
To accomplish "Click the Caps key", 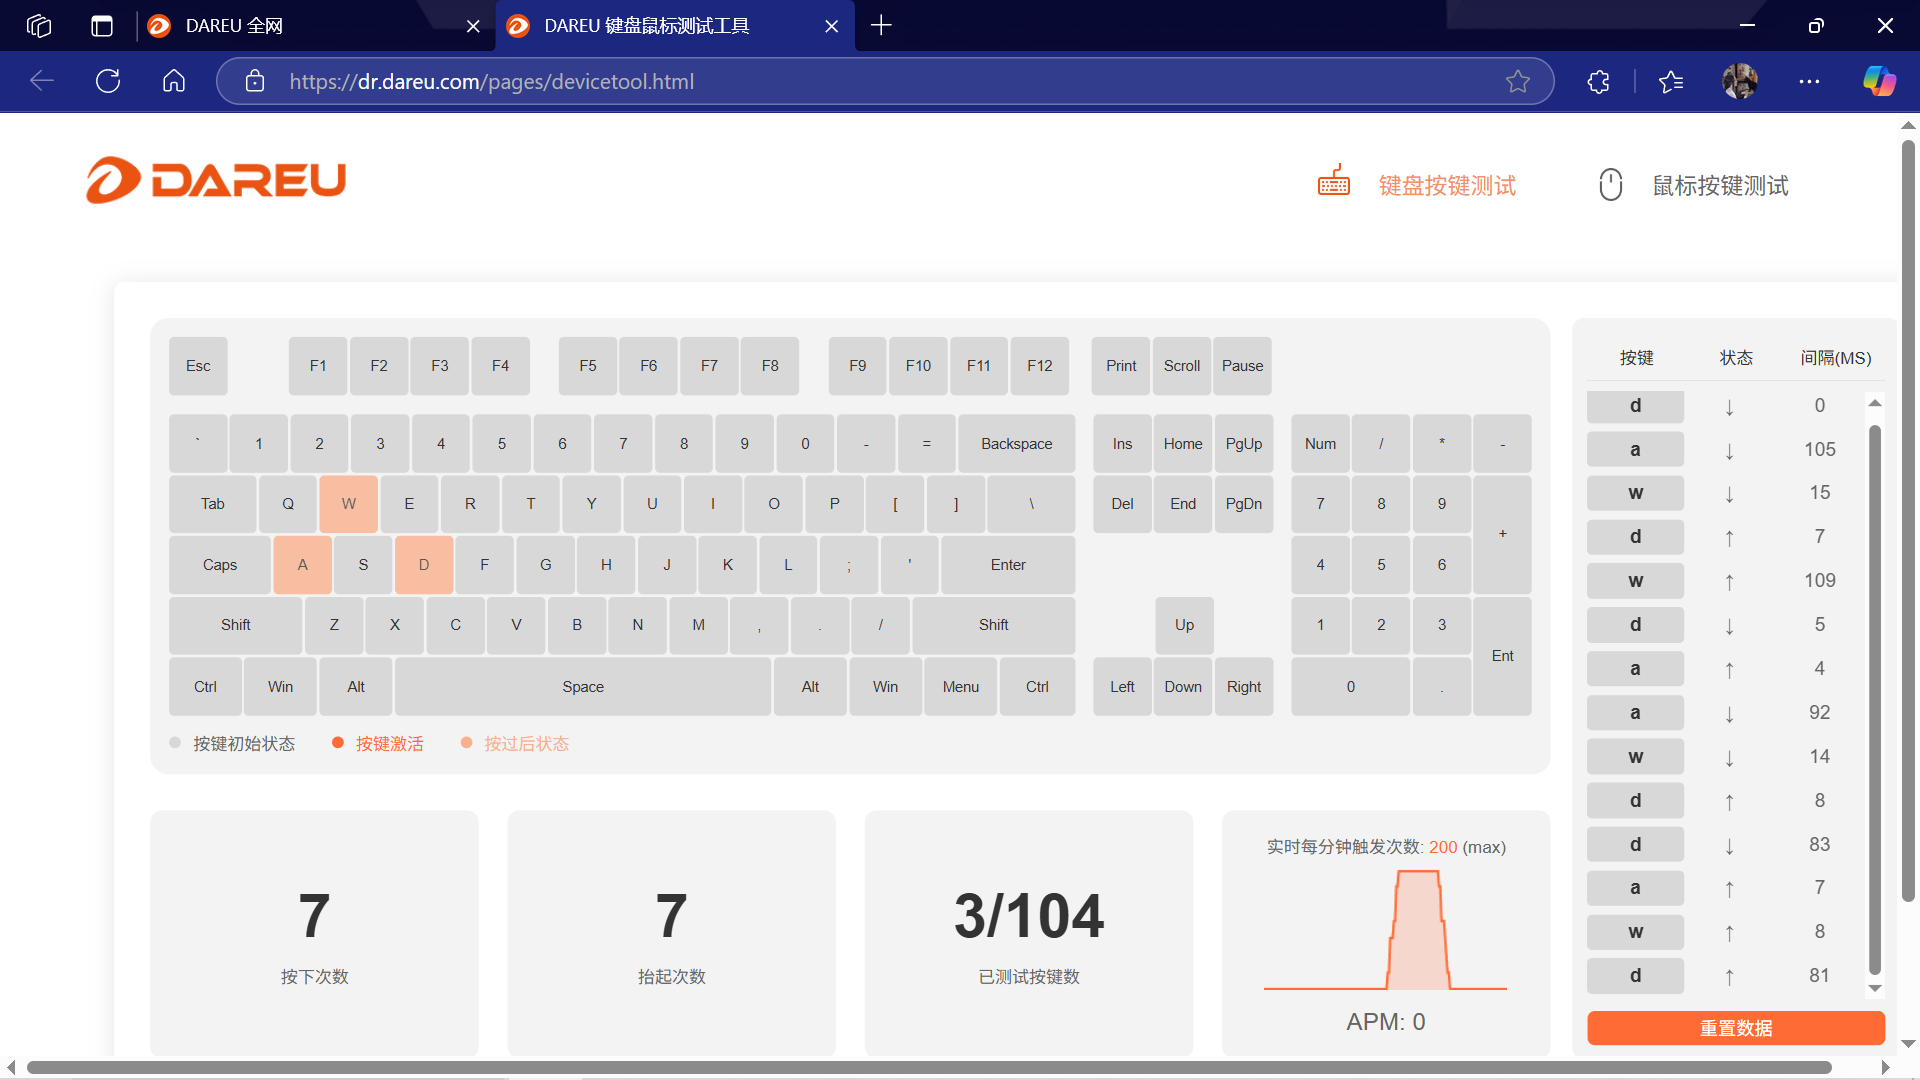I will (220, 565).
